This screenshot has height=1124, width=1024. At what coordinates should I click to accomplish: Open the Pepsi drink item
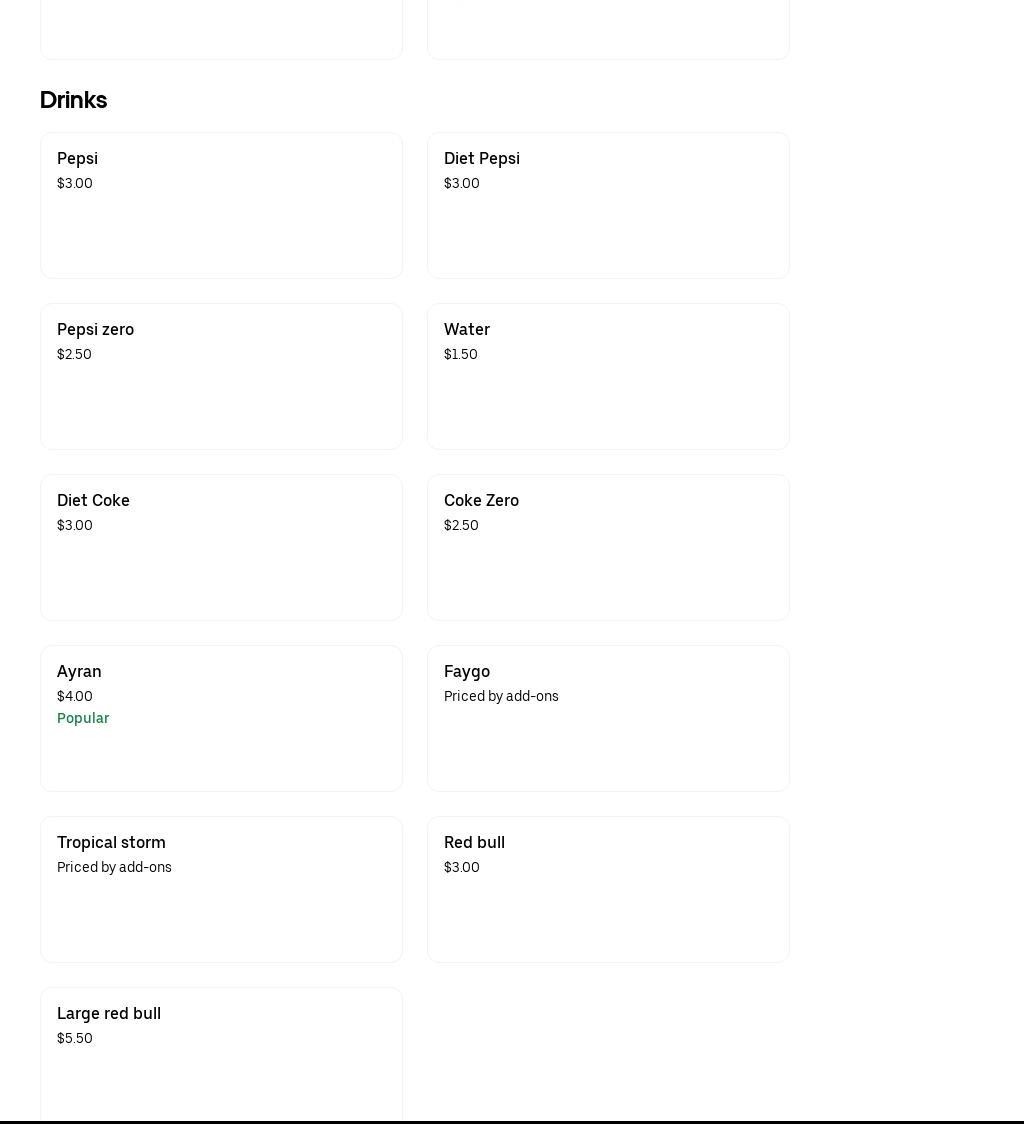pyautogui.click(x=221, y=205)
